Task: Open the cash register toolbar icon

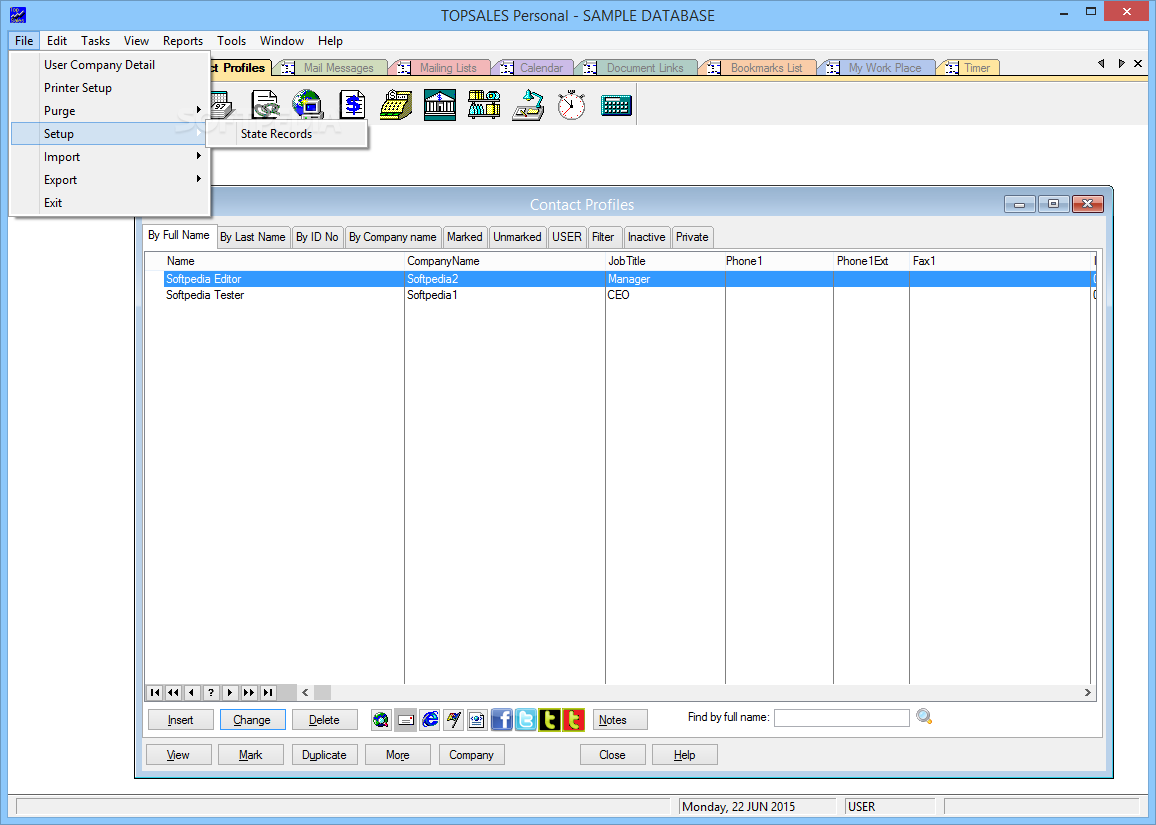Action: (x=396, y=105)
